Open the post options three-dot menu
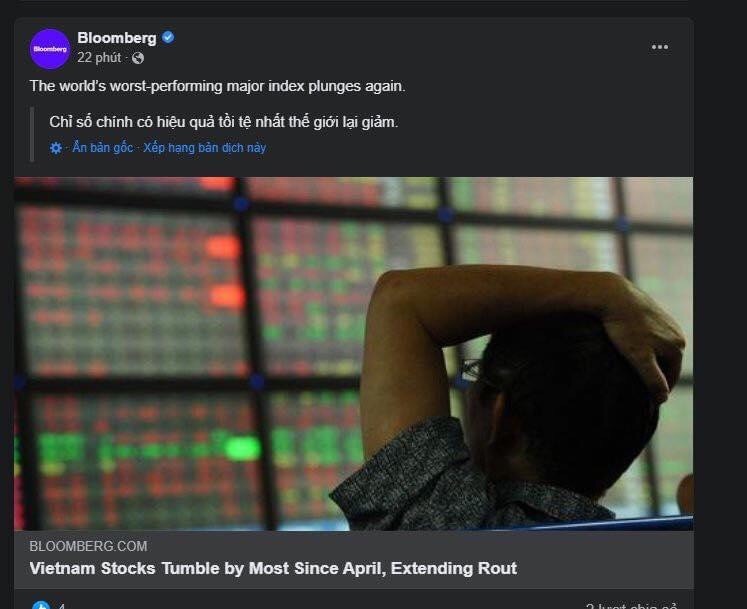This screenshot has width=747, height=609. pos(660,47)
